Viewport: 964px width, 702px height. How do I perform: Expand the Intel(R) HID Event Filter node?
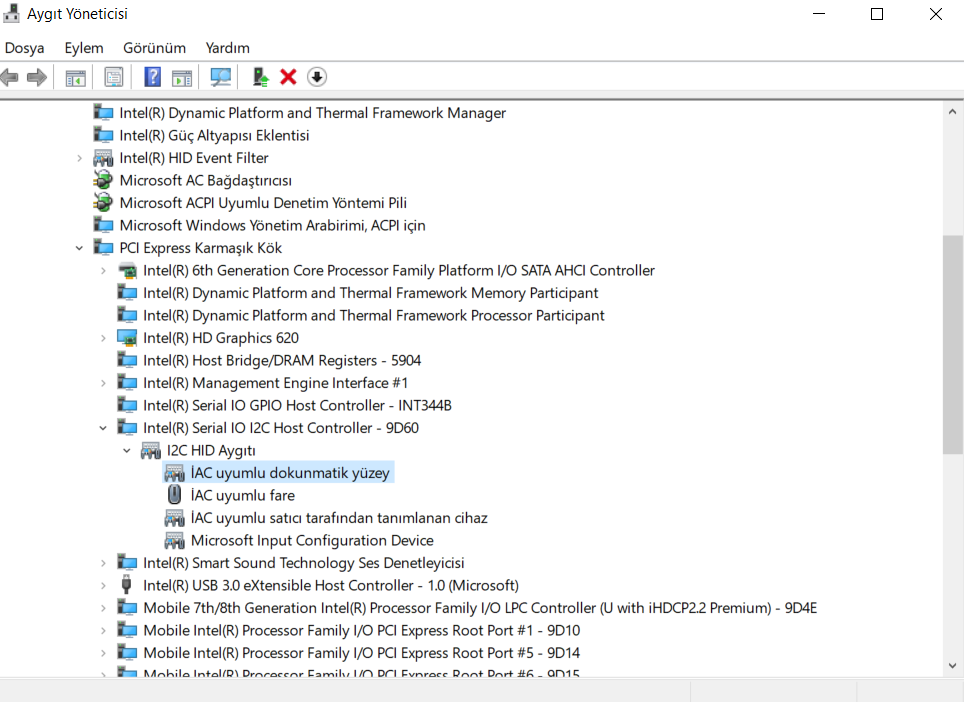79,158
